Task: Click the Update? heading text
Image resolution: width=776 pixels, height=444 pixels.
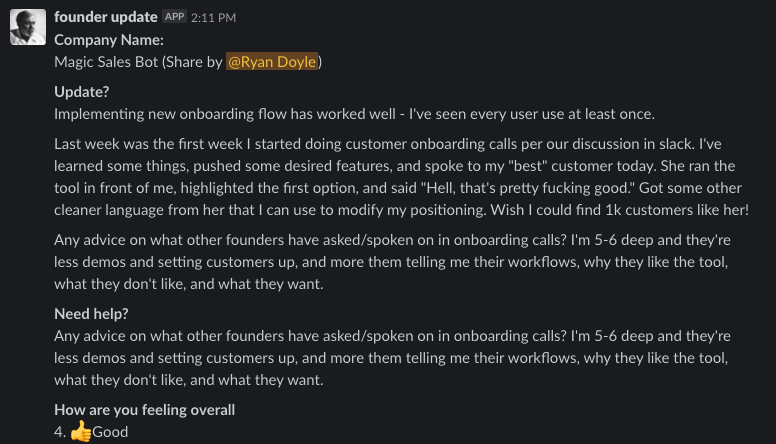Action: (x=82, y=92)
